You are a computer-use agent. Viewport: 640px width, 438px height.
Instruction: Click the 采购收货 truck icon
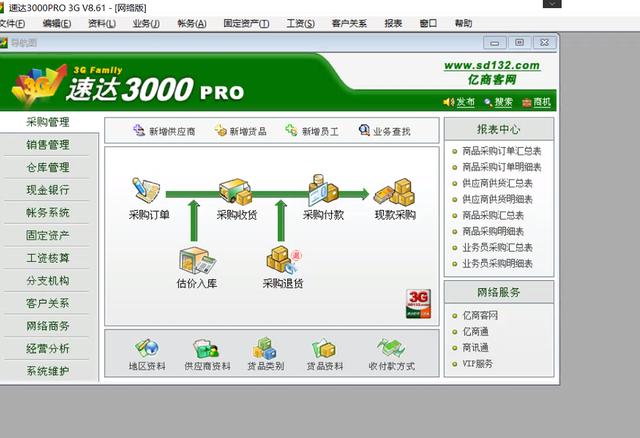236,191
